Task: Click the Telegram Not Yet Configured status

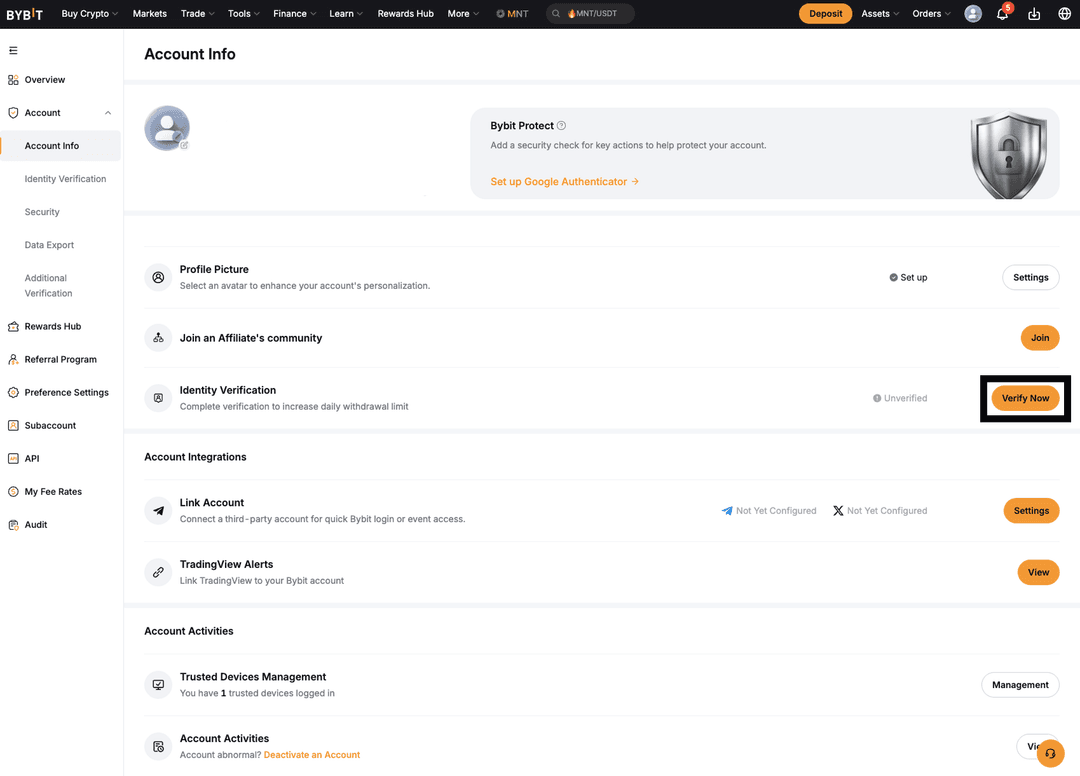Action: [769, 511]
